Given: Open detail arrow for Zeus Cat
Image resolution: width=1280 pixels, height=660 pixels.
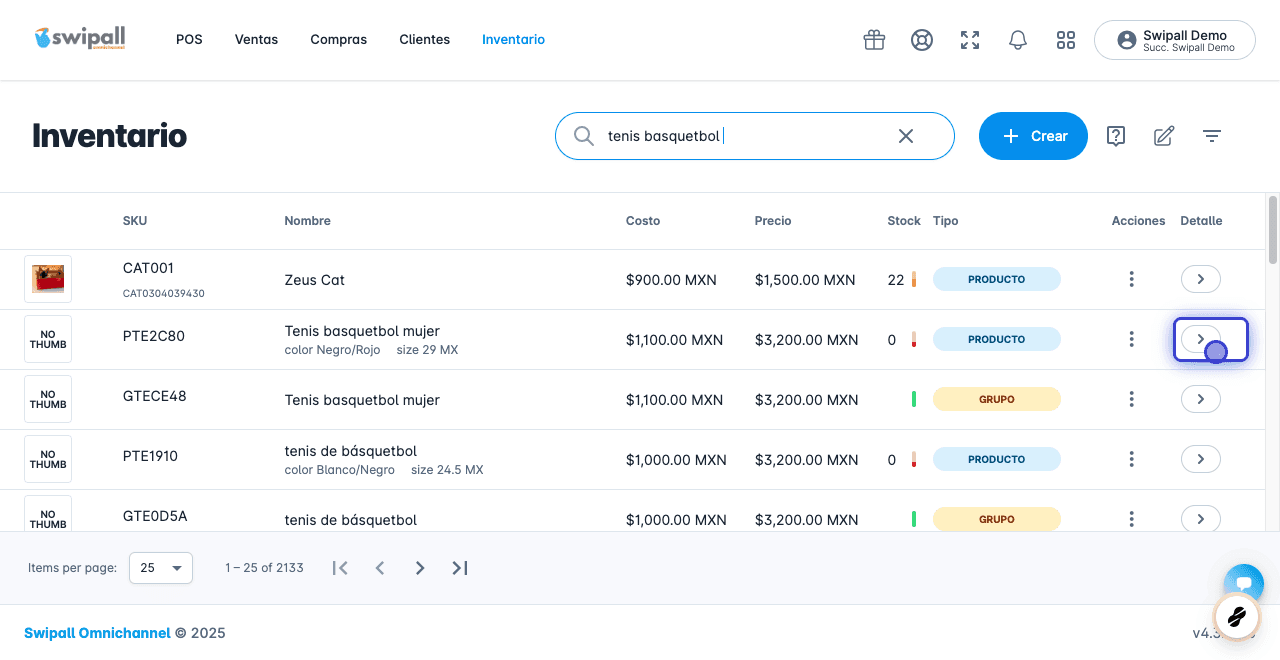Looking at the screenshot, I should [x=1201, y=279].
